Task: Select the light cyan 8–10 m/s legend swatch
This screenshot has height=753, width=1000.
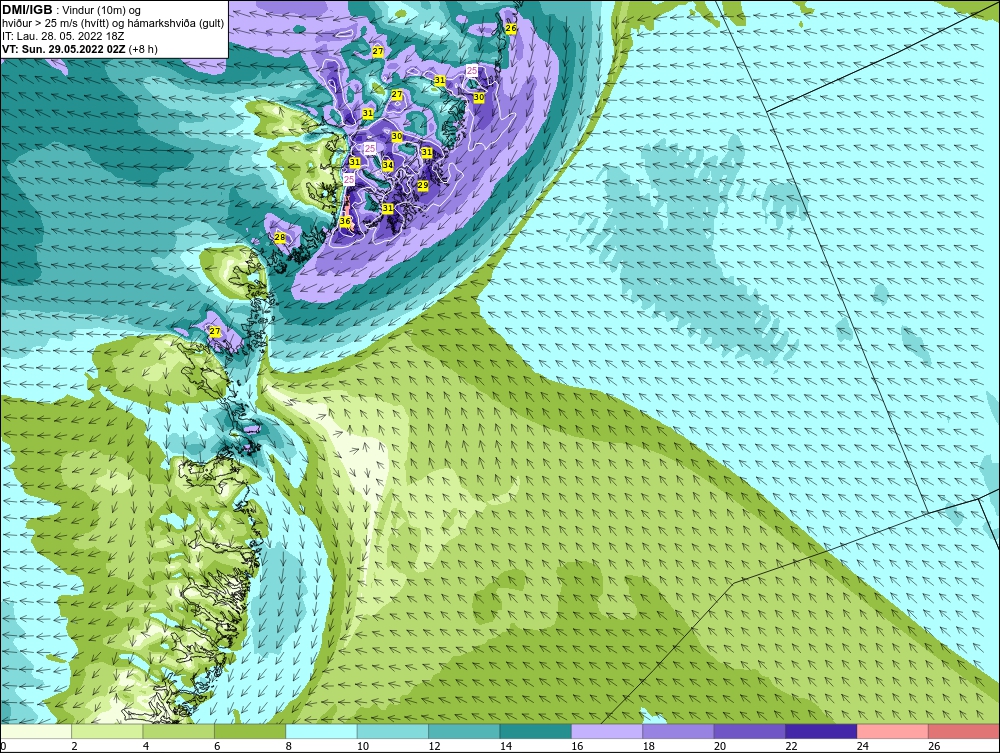Action: coord(321,731)
